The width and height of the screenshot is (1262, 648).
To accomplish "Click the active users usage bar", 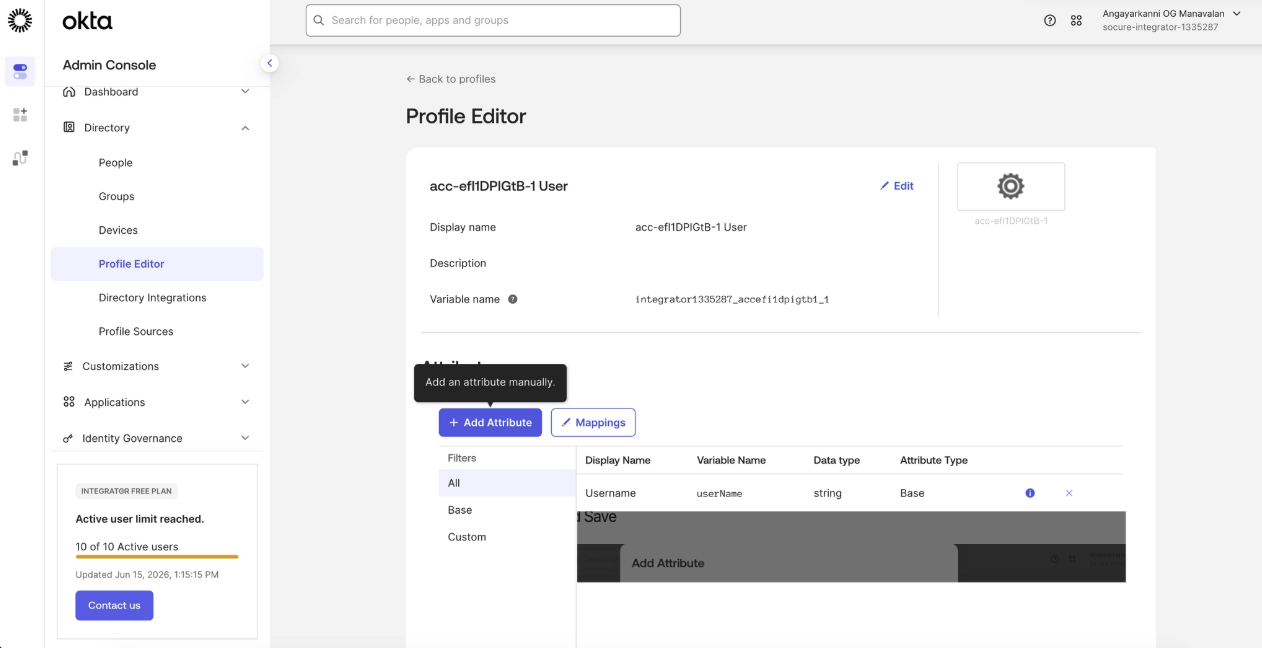I will point(157,556).
